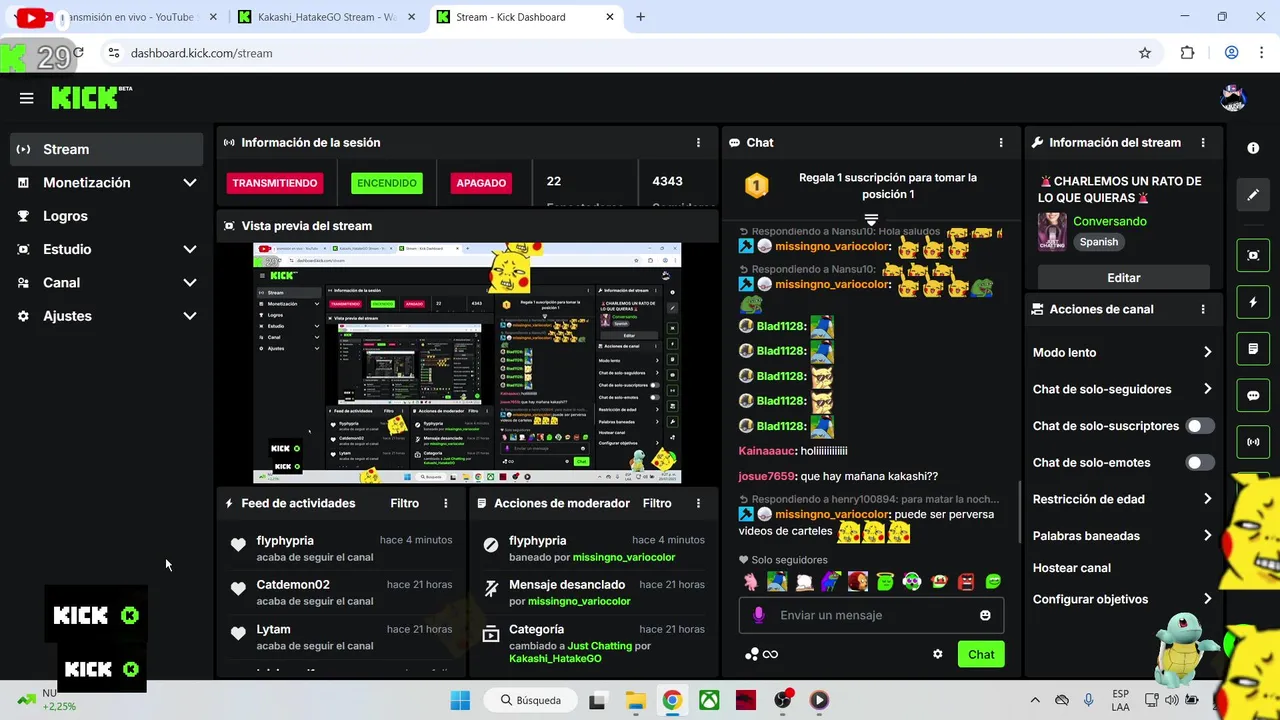Open the Información de la sesión options menu

click(698, 143)
